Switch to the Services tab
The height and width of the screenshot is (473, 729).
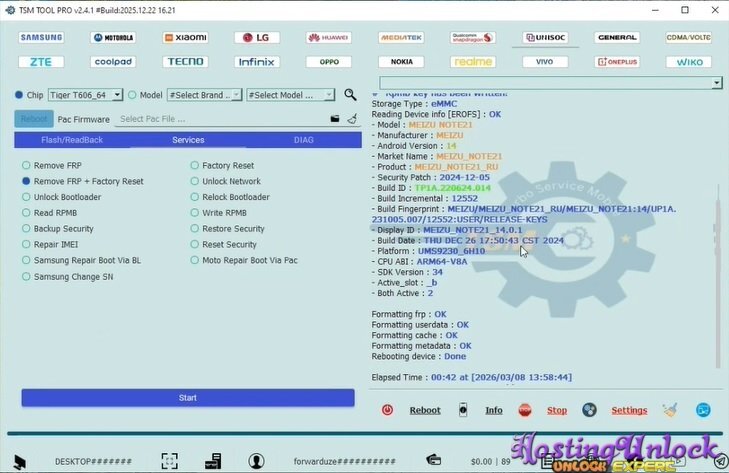click(188, 140)
